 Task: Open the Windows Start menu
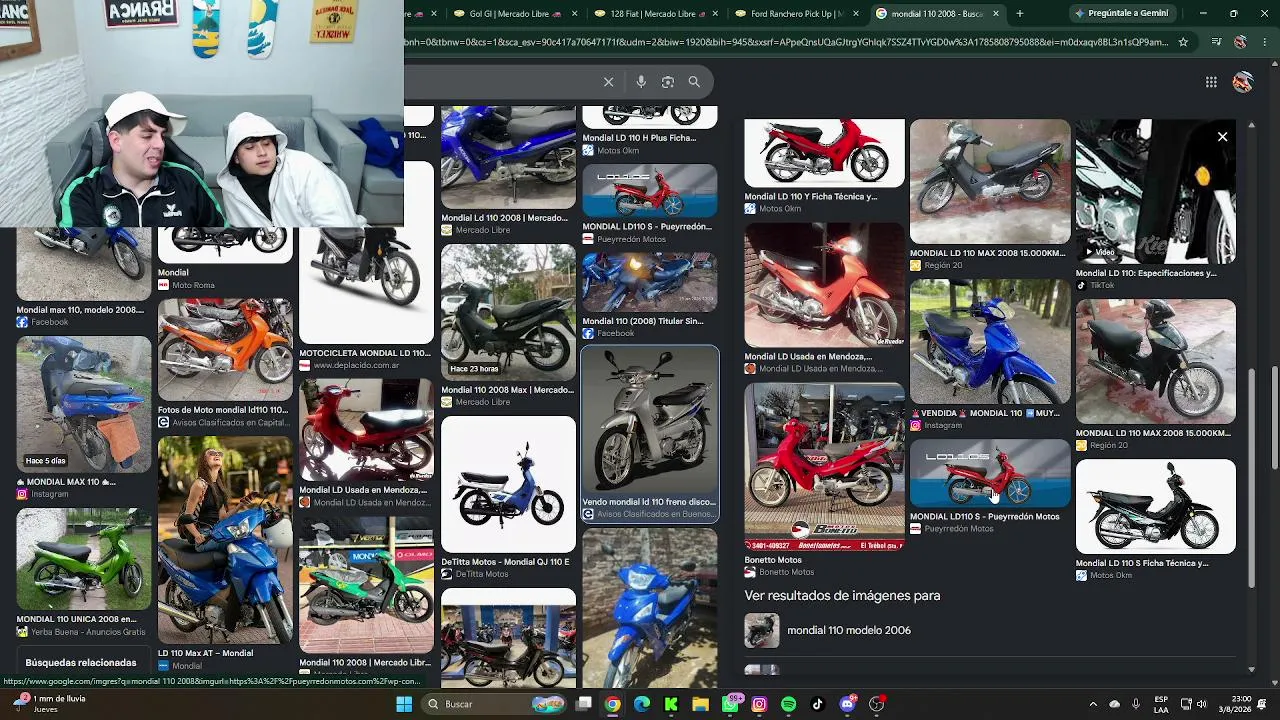tap(404, 704)
